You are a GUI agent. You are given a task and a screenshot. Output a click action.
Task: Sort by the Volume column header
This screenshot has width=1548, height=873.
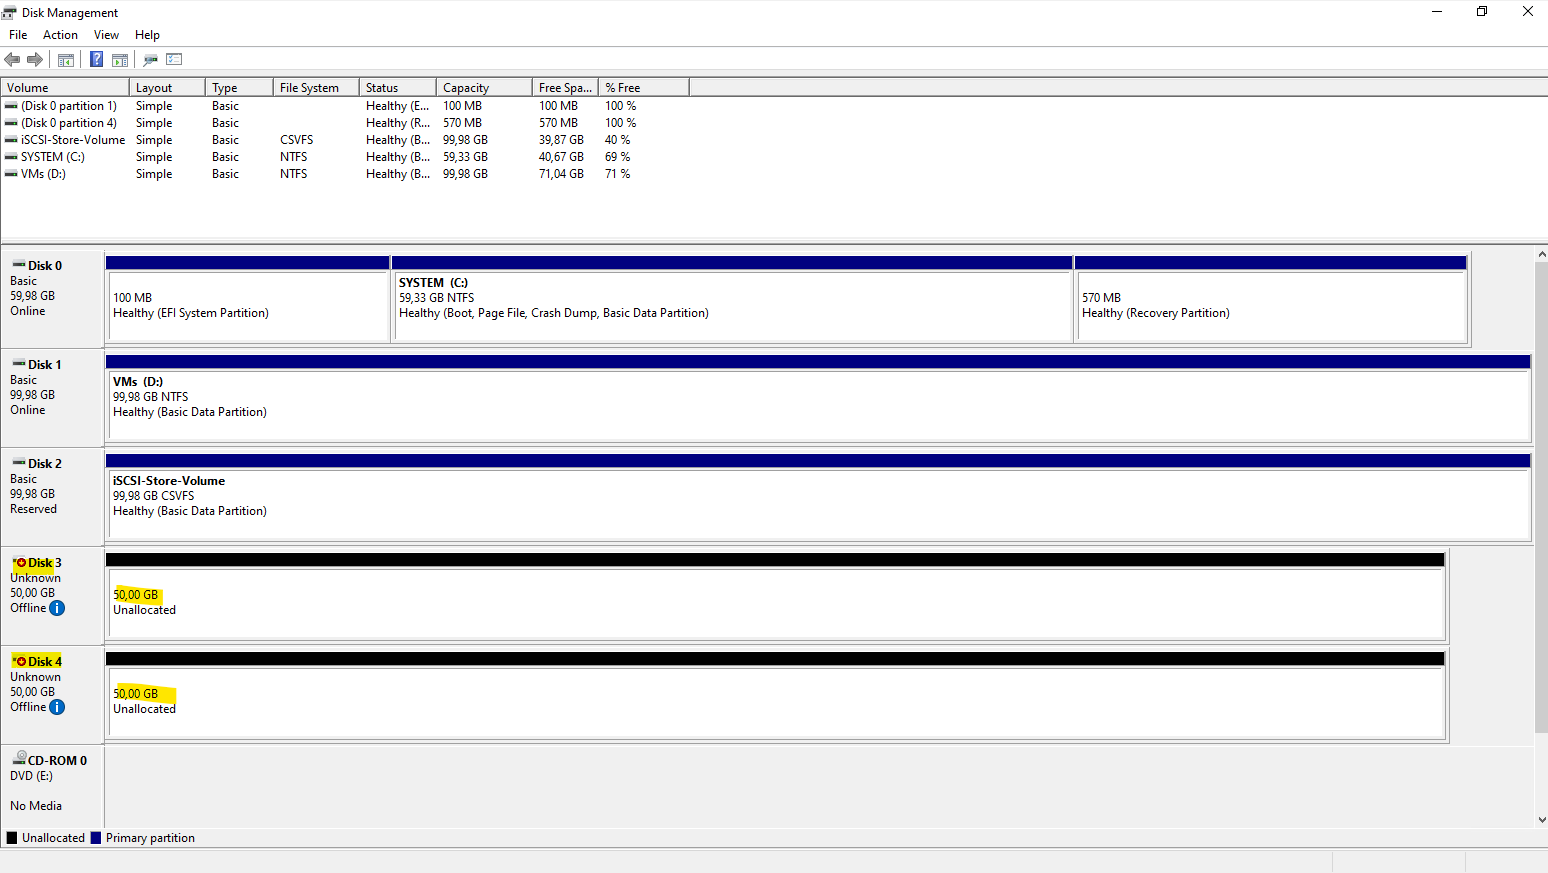click(65, 88)
